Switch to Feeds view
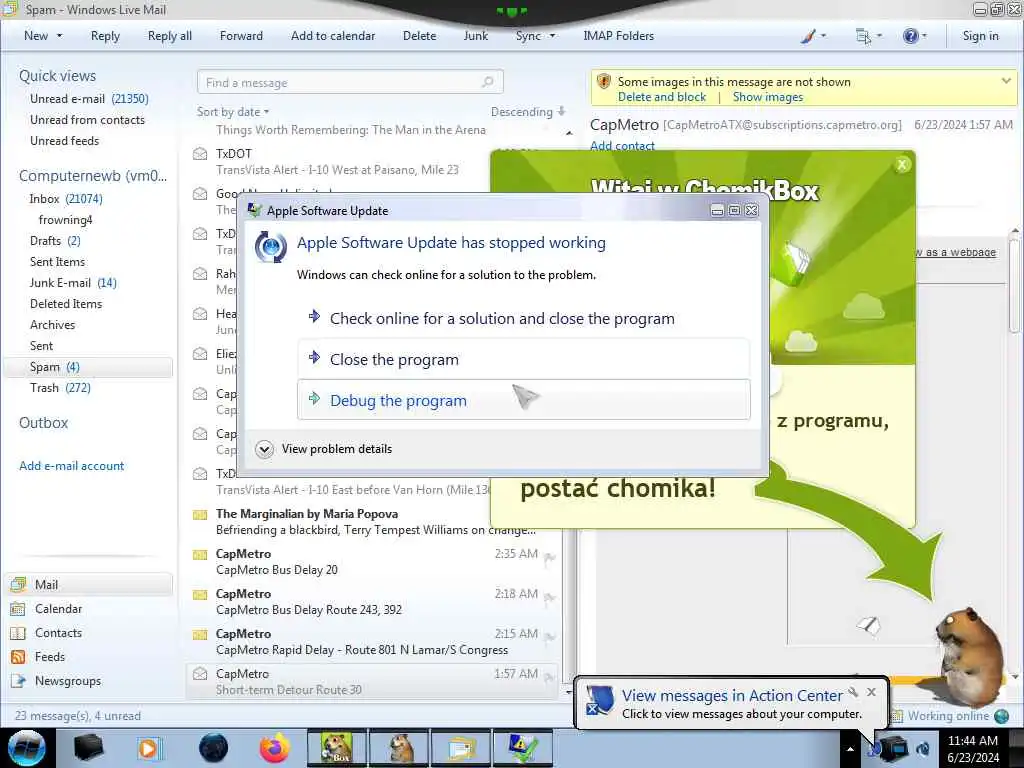This screenshot has height=768, width=1024. (50, 656)
